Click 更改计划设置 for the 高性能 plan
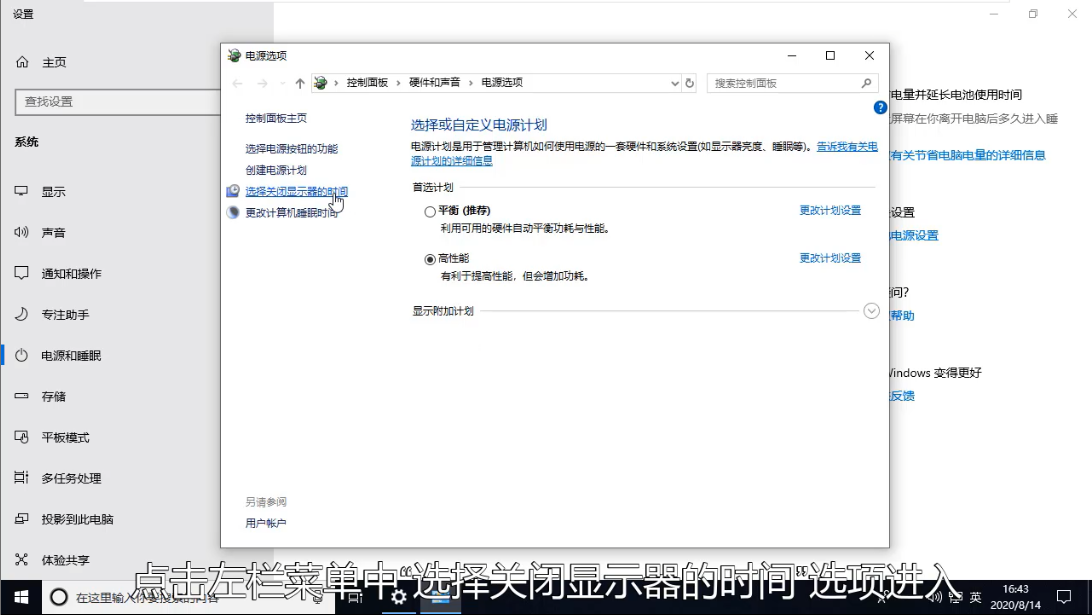The height and width of the screenshot is (615, 1092). tap(830, 258)
